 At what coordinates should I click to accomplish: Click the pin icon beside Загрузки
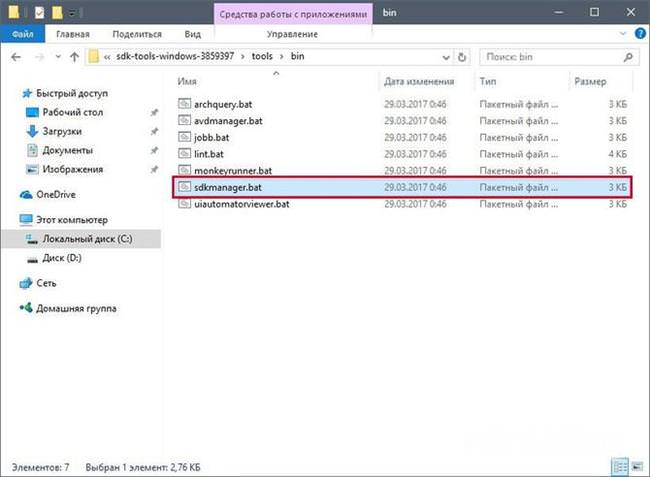154,131
